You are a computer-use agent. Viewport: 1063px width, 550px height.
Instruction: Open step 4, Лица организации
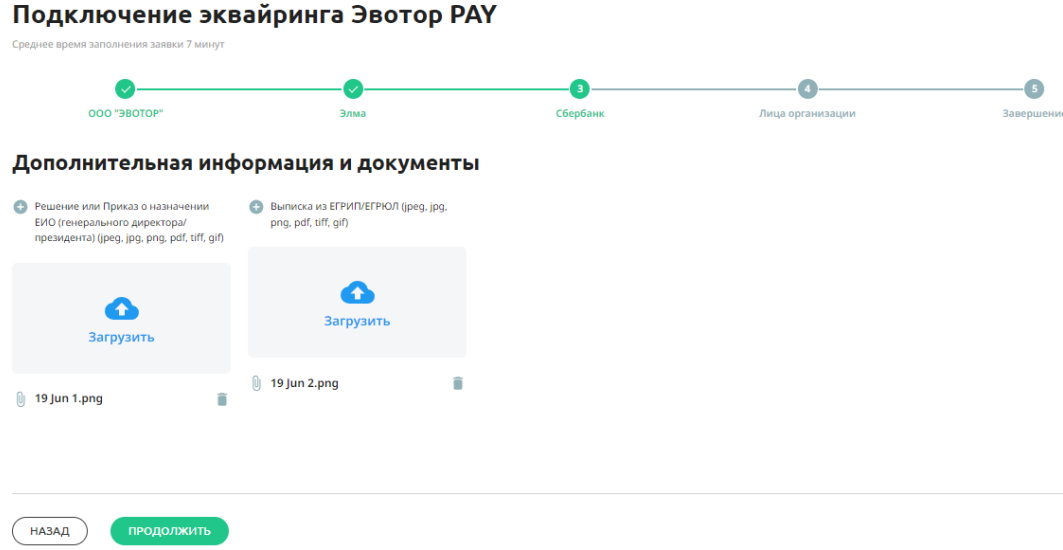pyautogui.click(x=807, y=89)
